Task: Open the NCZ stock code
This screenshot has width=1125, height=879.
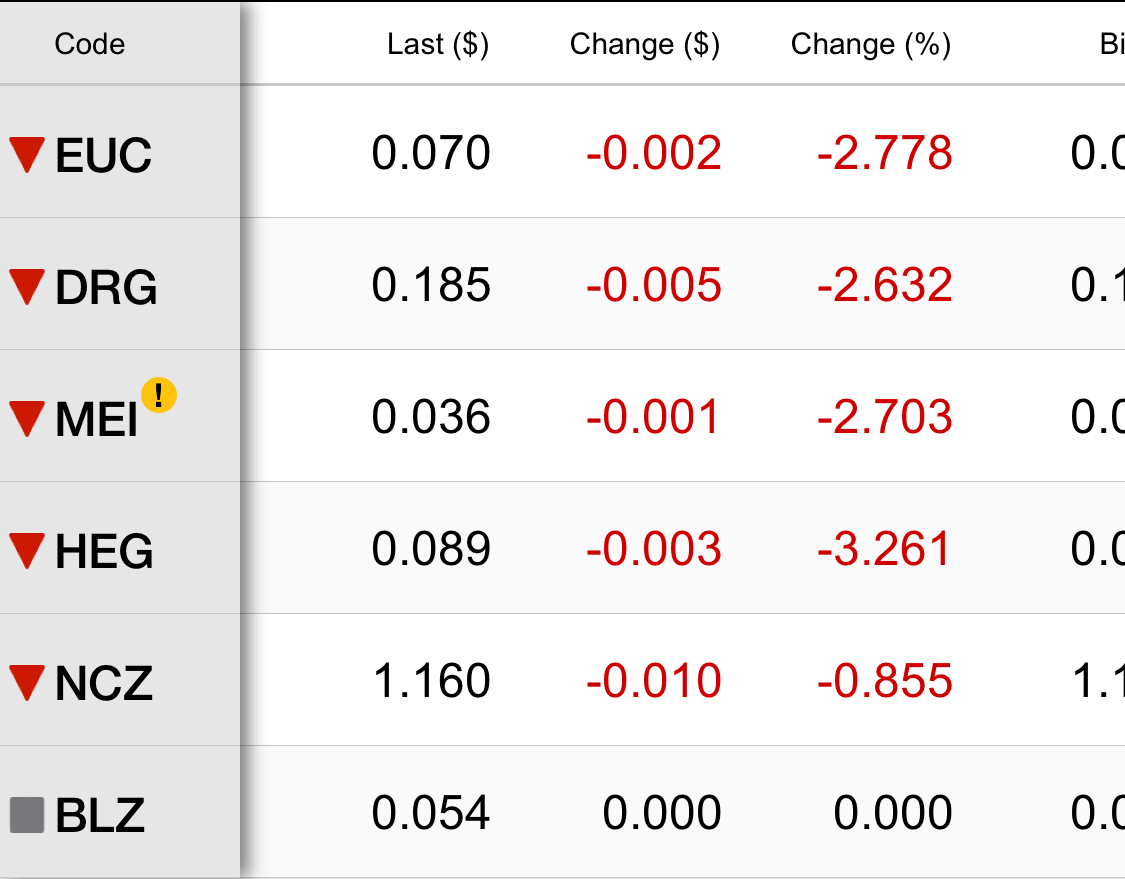Action: tap(104, 683)
